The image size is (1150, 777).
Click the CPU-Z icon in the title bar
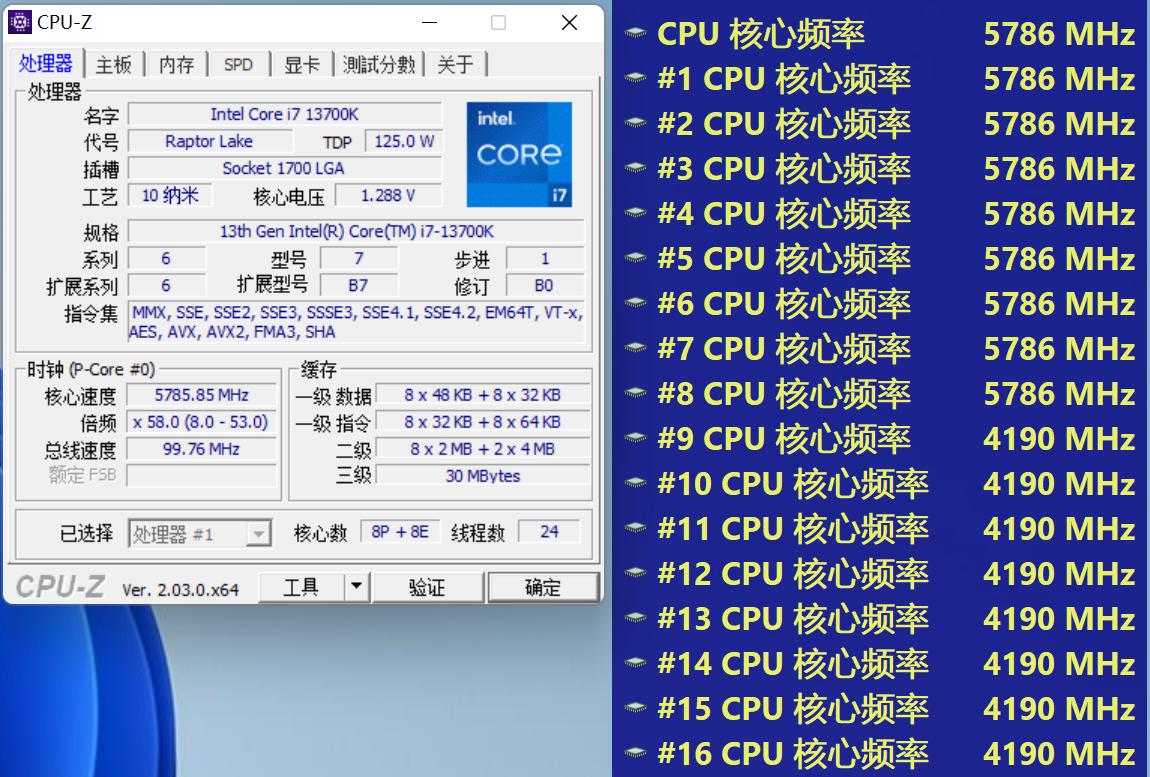coord(21,21)
